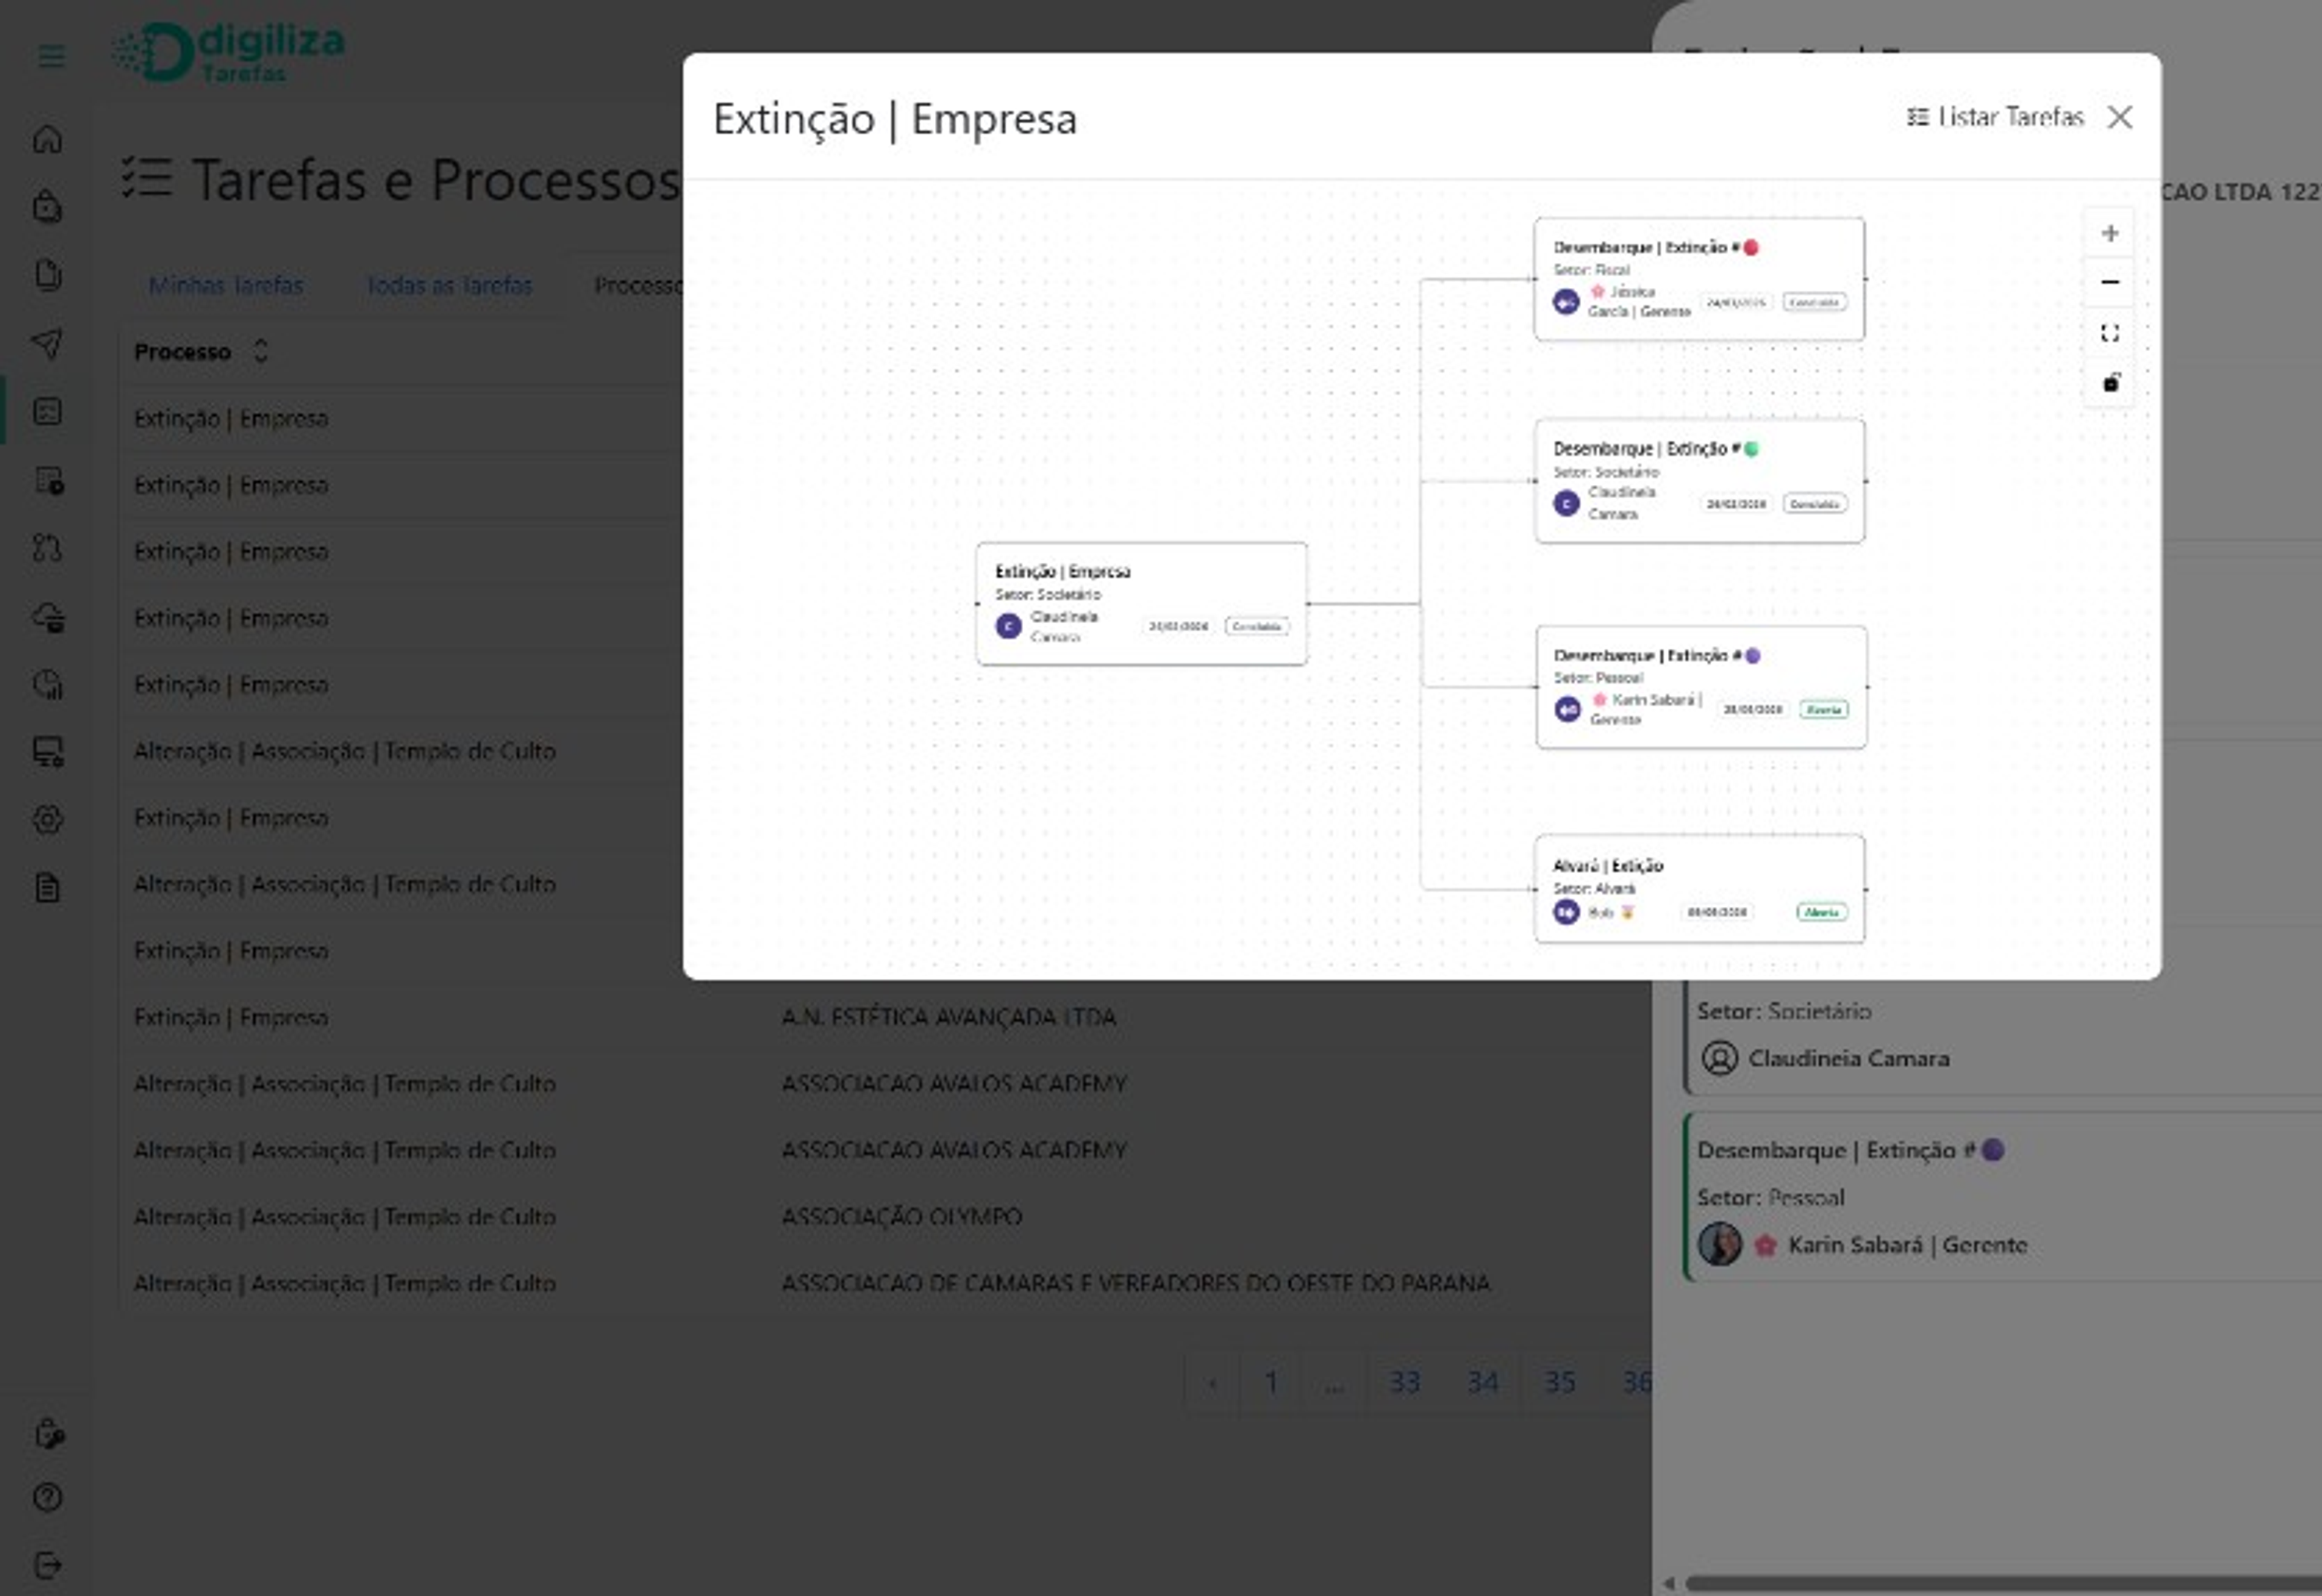
Task: Toggle the diagram interactivity lock
Action: click(x=2110, y=383)
